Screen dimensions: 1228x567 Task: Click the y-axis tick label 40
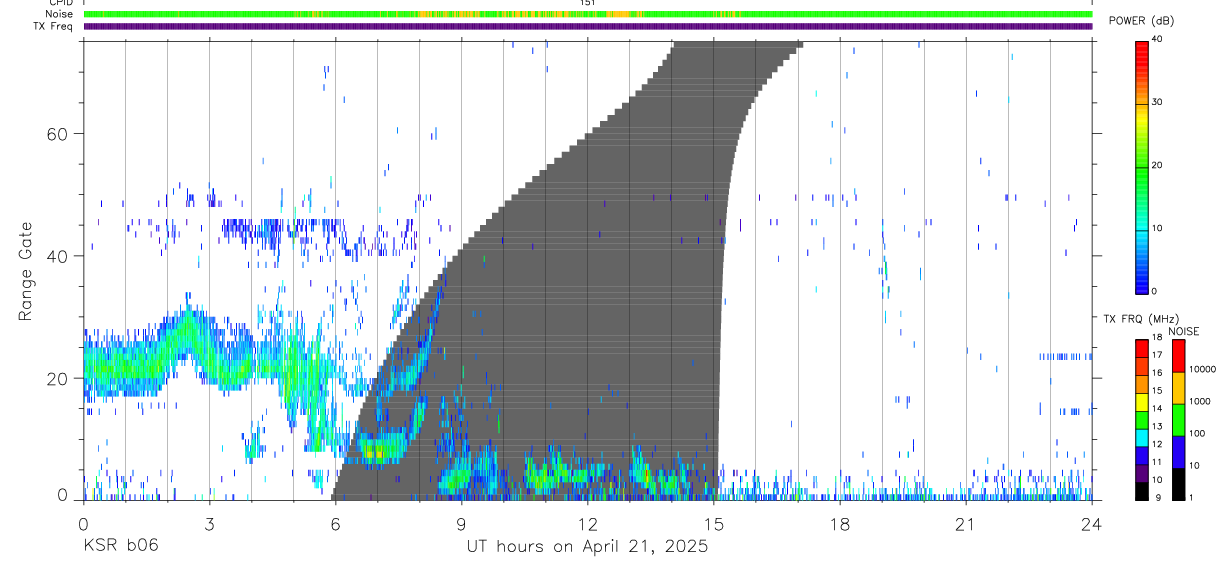tap(59, 256)
